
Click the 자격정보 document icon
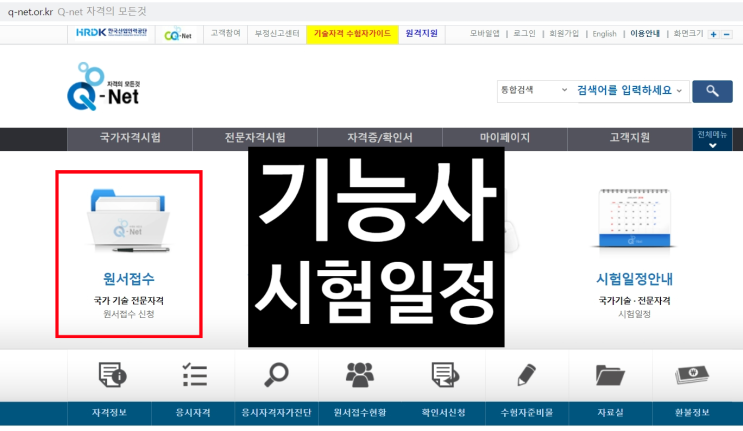pyautogui.click(x=112, y=375)
